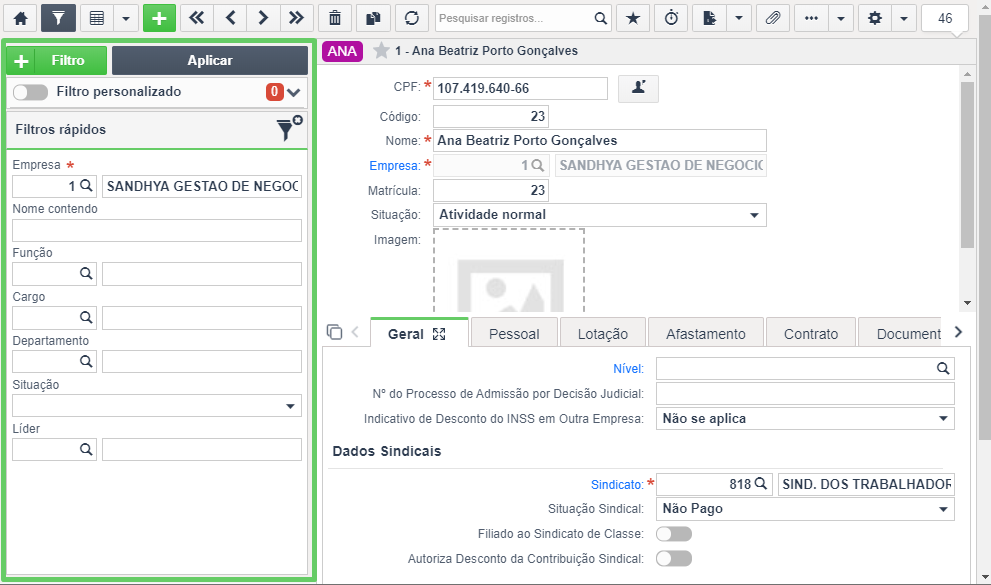Click the Nível lookup magnifier

coord(943,368)
